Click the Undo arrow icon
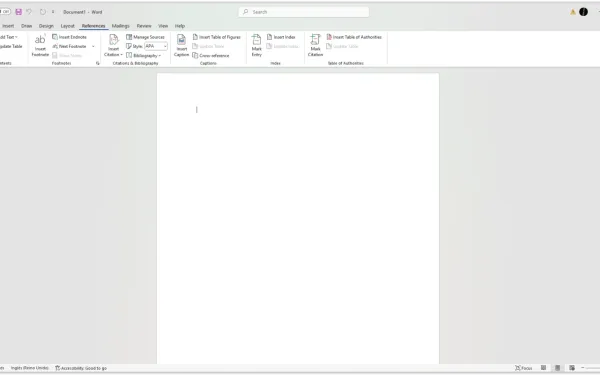 tap(29, 12)
